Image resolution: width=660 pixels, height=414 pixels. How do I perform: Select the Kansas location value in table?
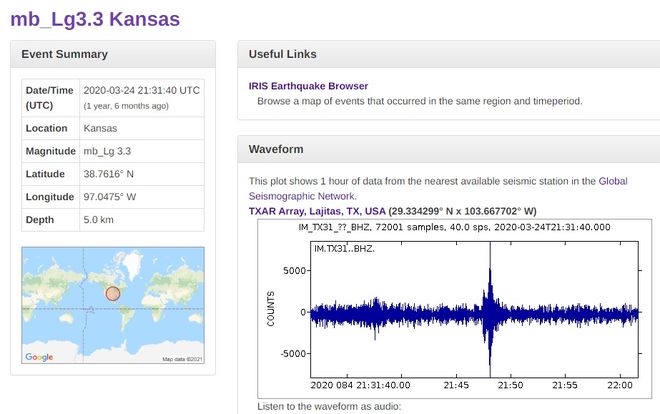coord(100,128)
